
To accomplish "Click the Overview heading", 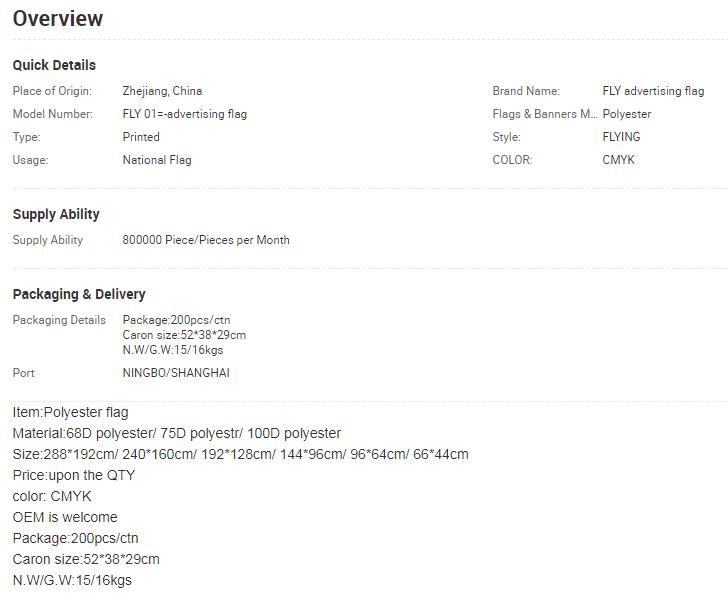I will (x=58, y=19).
